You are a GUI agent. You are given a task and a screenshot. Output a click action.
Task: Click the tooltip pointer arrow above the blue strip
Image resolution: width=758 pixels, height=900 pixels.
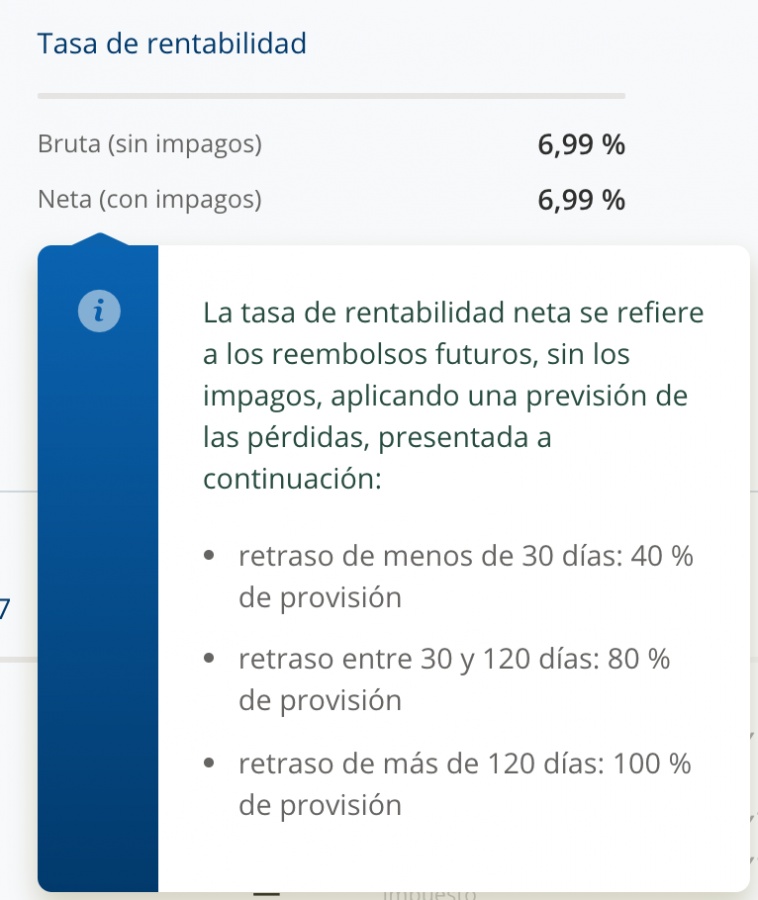pyautogui.click(x=98, y=240)
